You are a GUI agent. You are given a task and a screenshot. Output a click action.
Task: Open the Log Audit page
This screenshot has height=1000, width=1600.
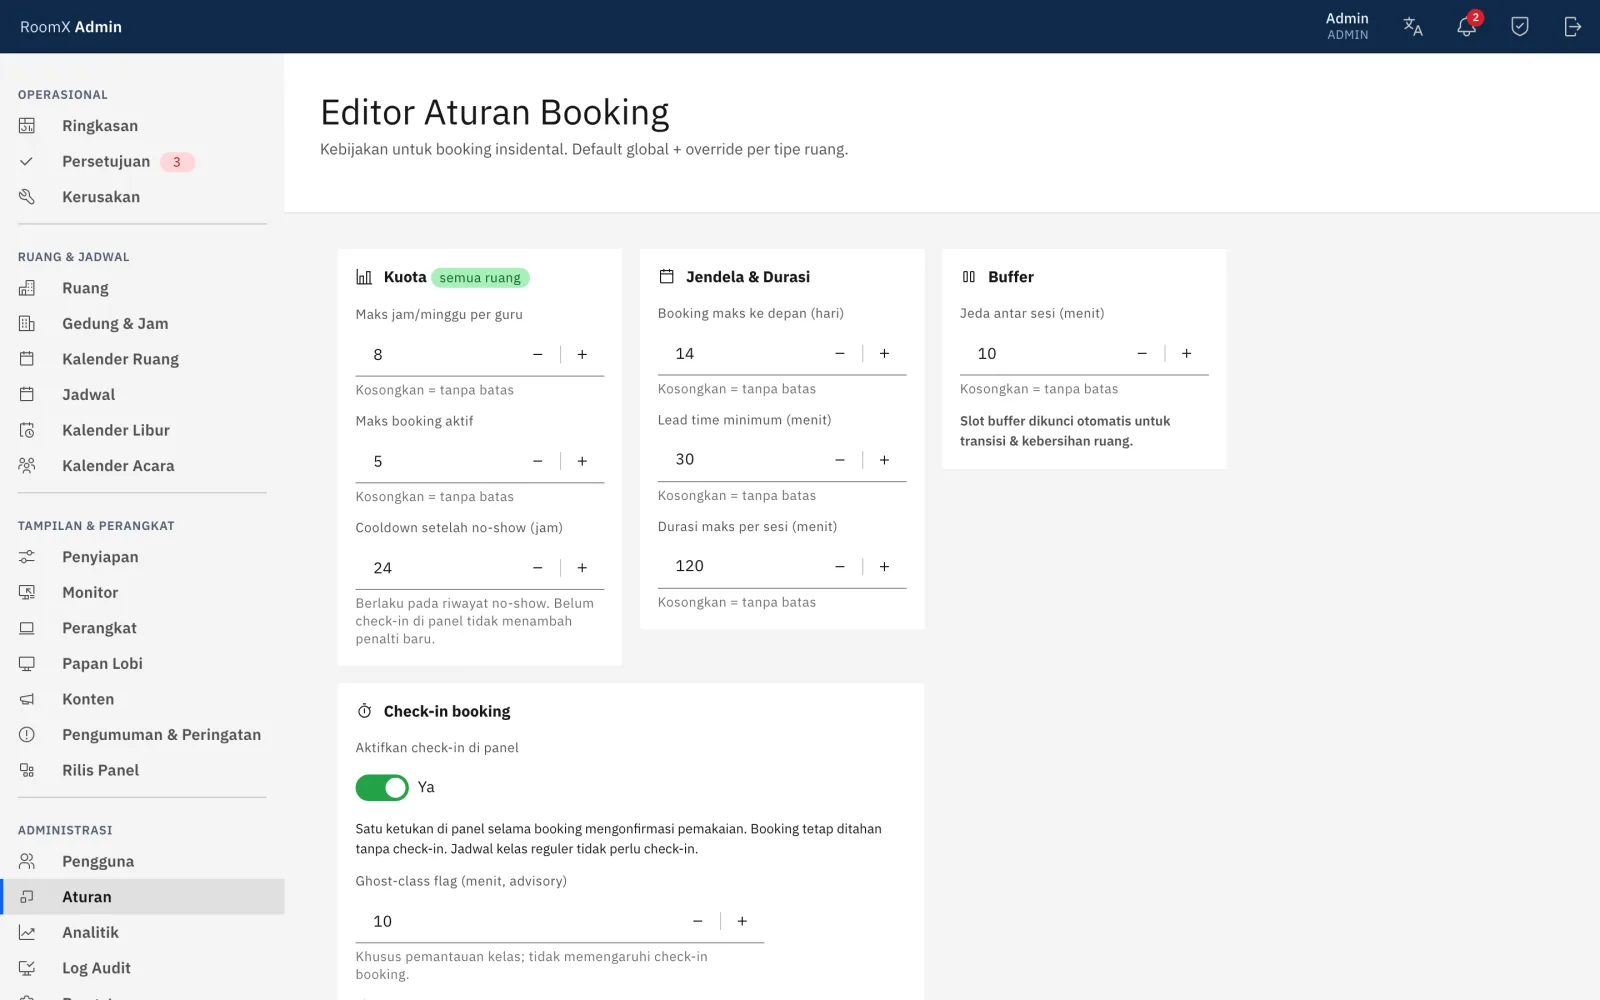(x=142, y=968)
